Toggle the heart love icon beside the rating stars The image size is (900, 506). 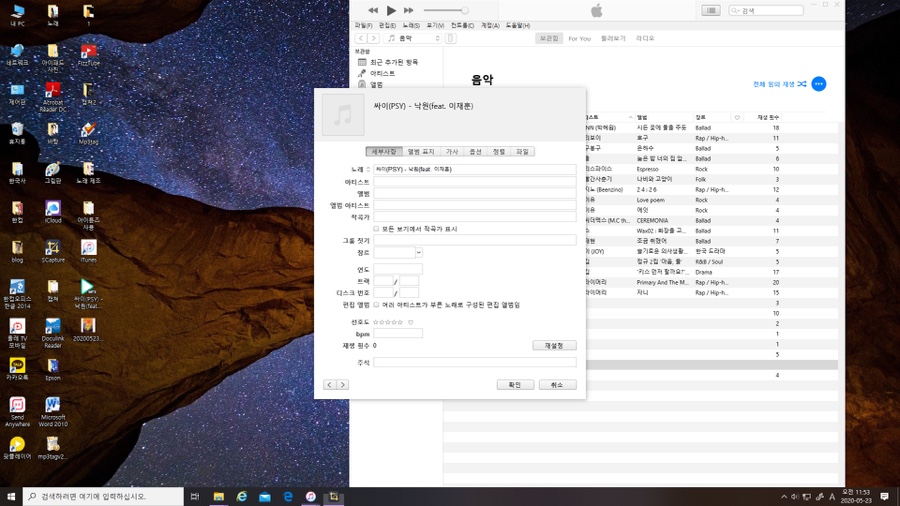(x=410, y=322)
